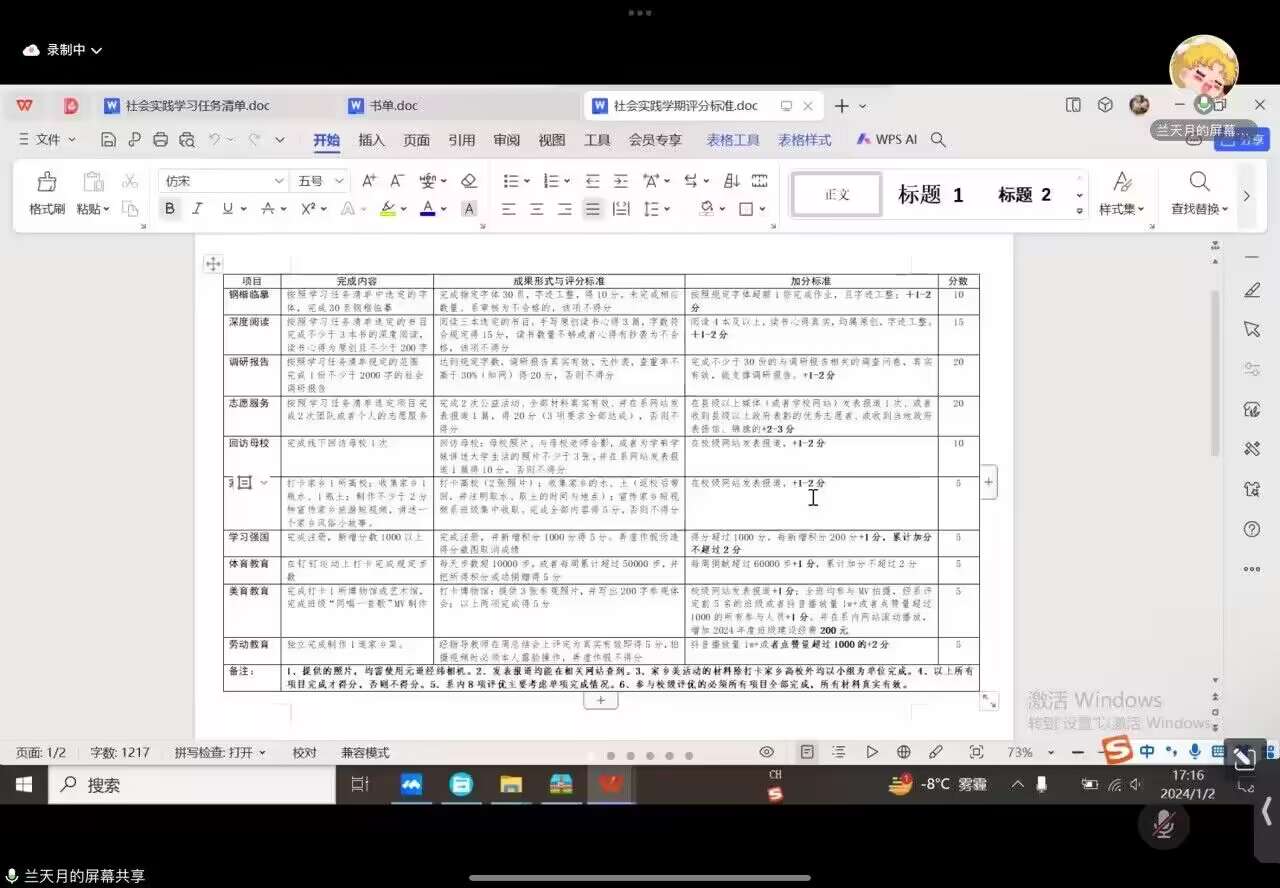Click the WPS AI icon
Screen dimensions: 1280x888
pyautogui.click(x=886, y=140)
